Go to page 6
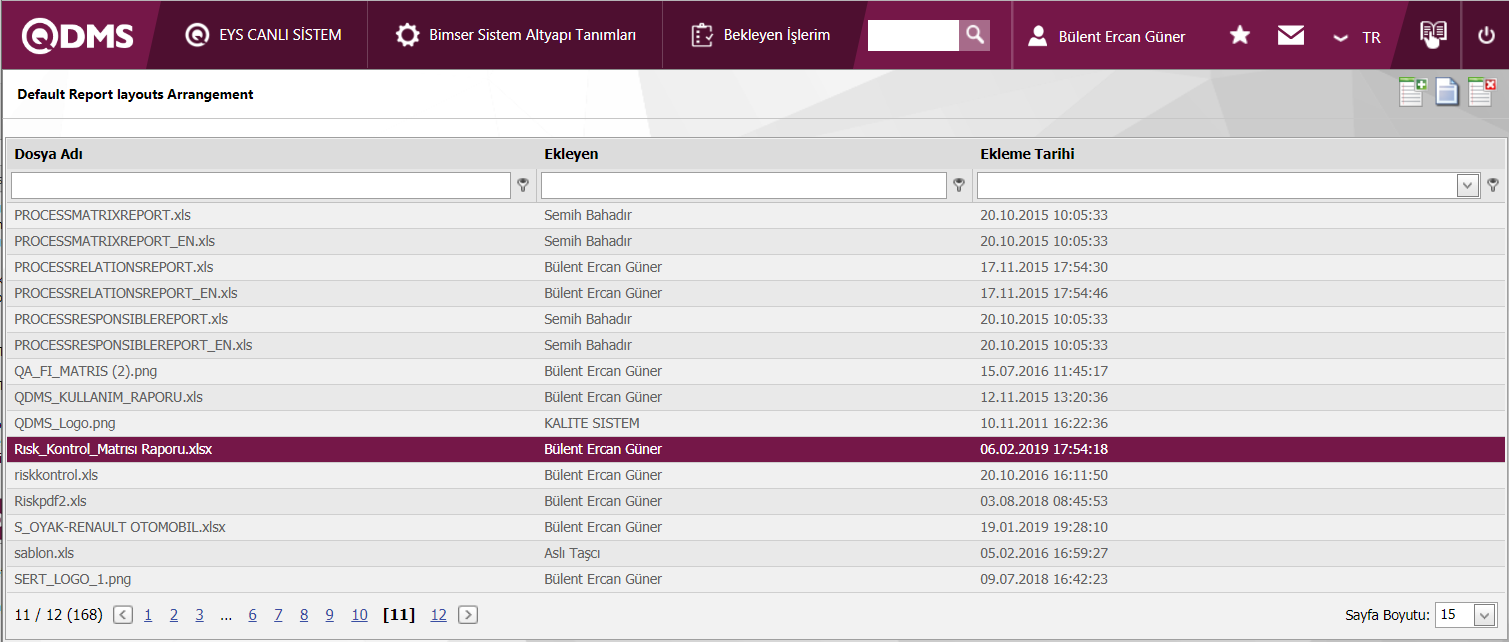The width and height of the screenshot is (1509, 642). coord(253,615)
